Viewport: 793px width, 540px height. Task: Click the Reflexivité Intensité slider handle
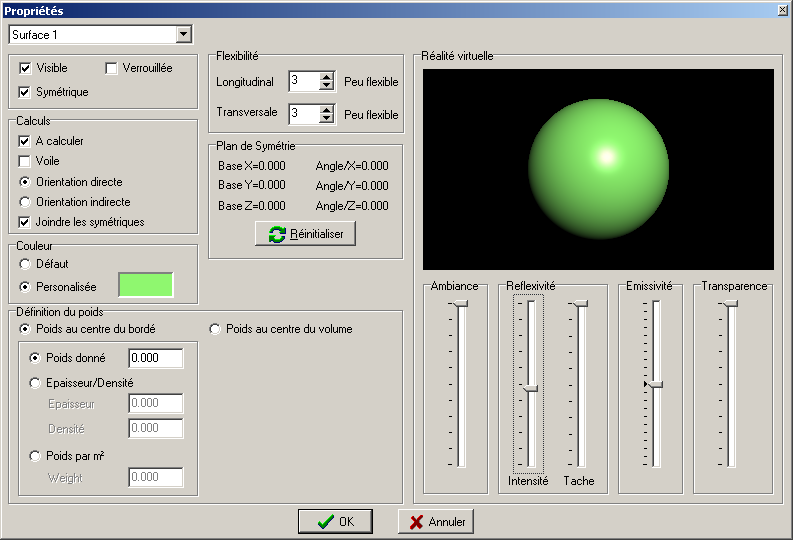click(x=530, y=388)
